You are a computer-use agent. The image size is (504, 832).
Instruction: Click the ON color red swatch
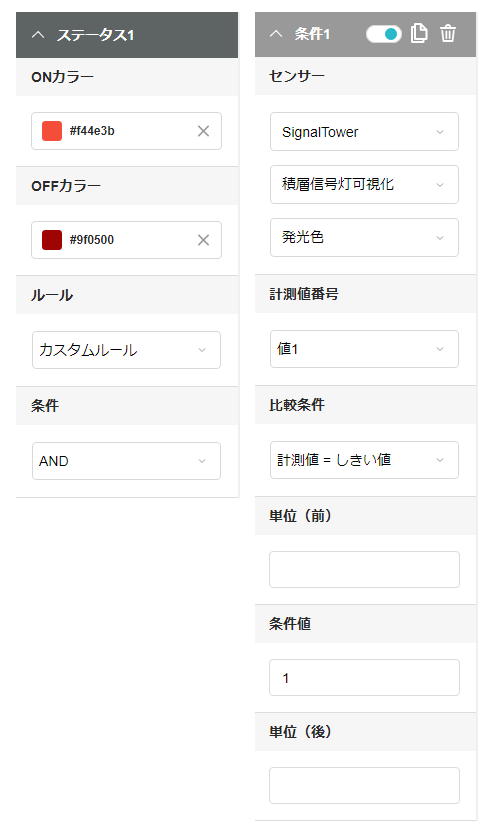point(52,131)
